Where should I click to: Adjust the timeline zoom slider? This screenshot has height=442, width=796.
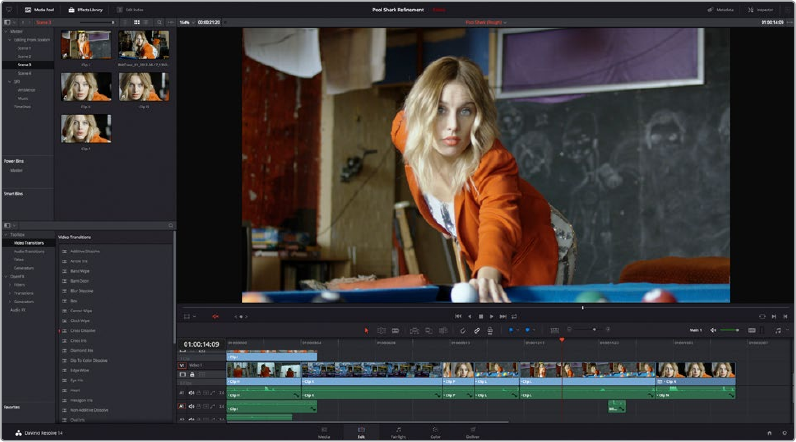pyautogui.click(x=588, y=330)
